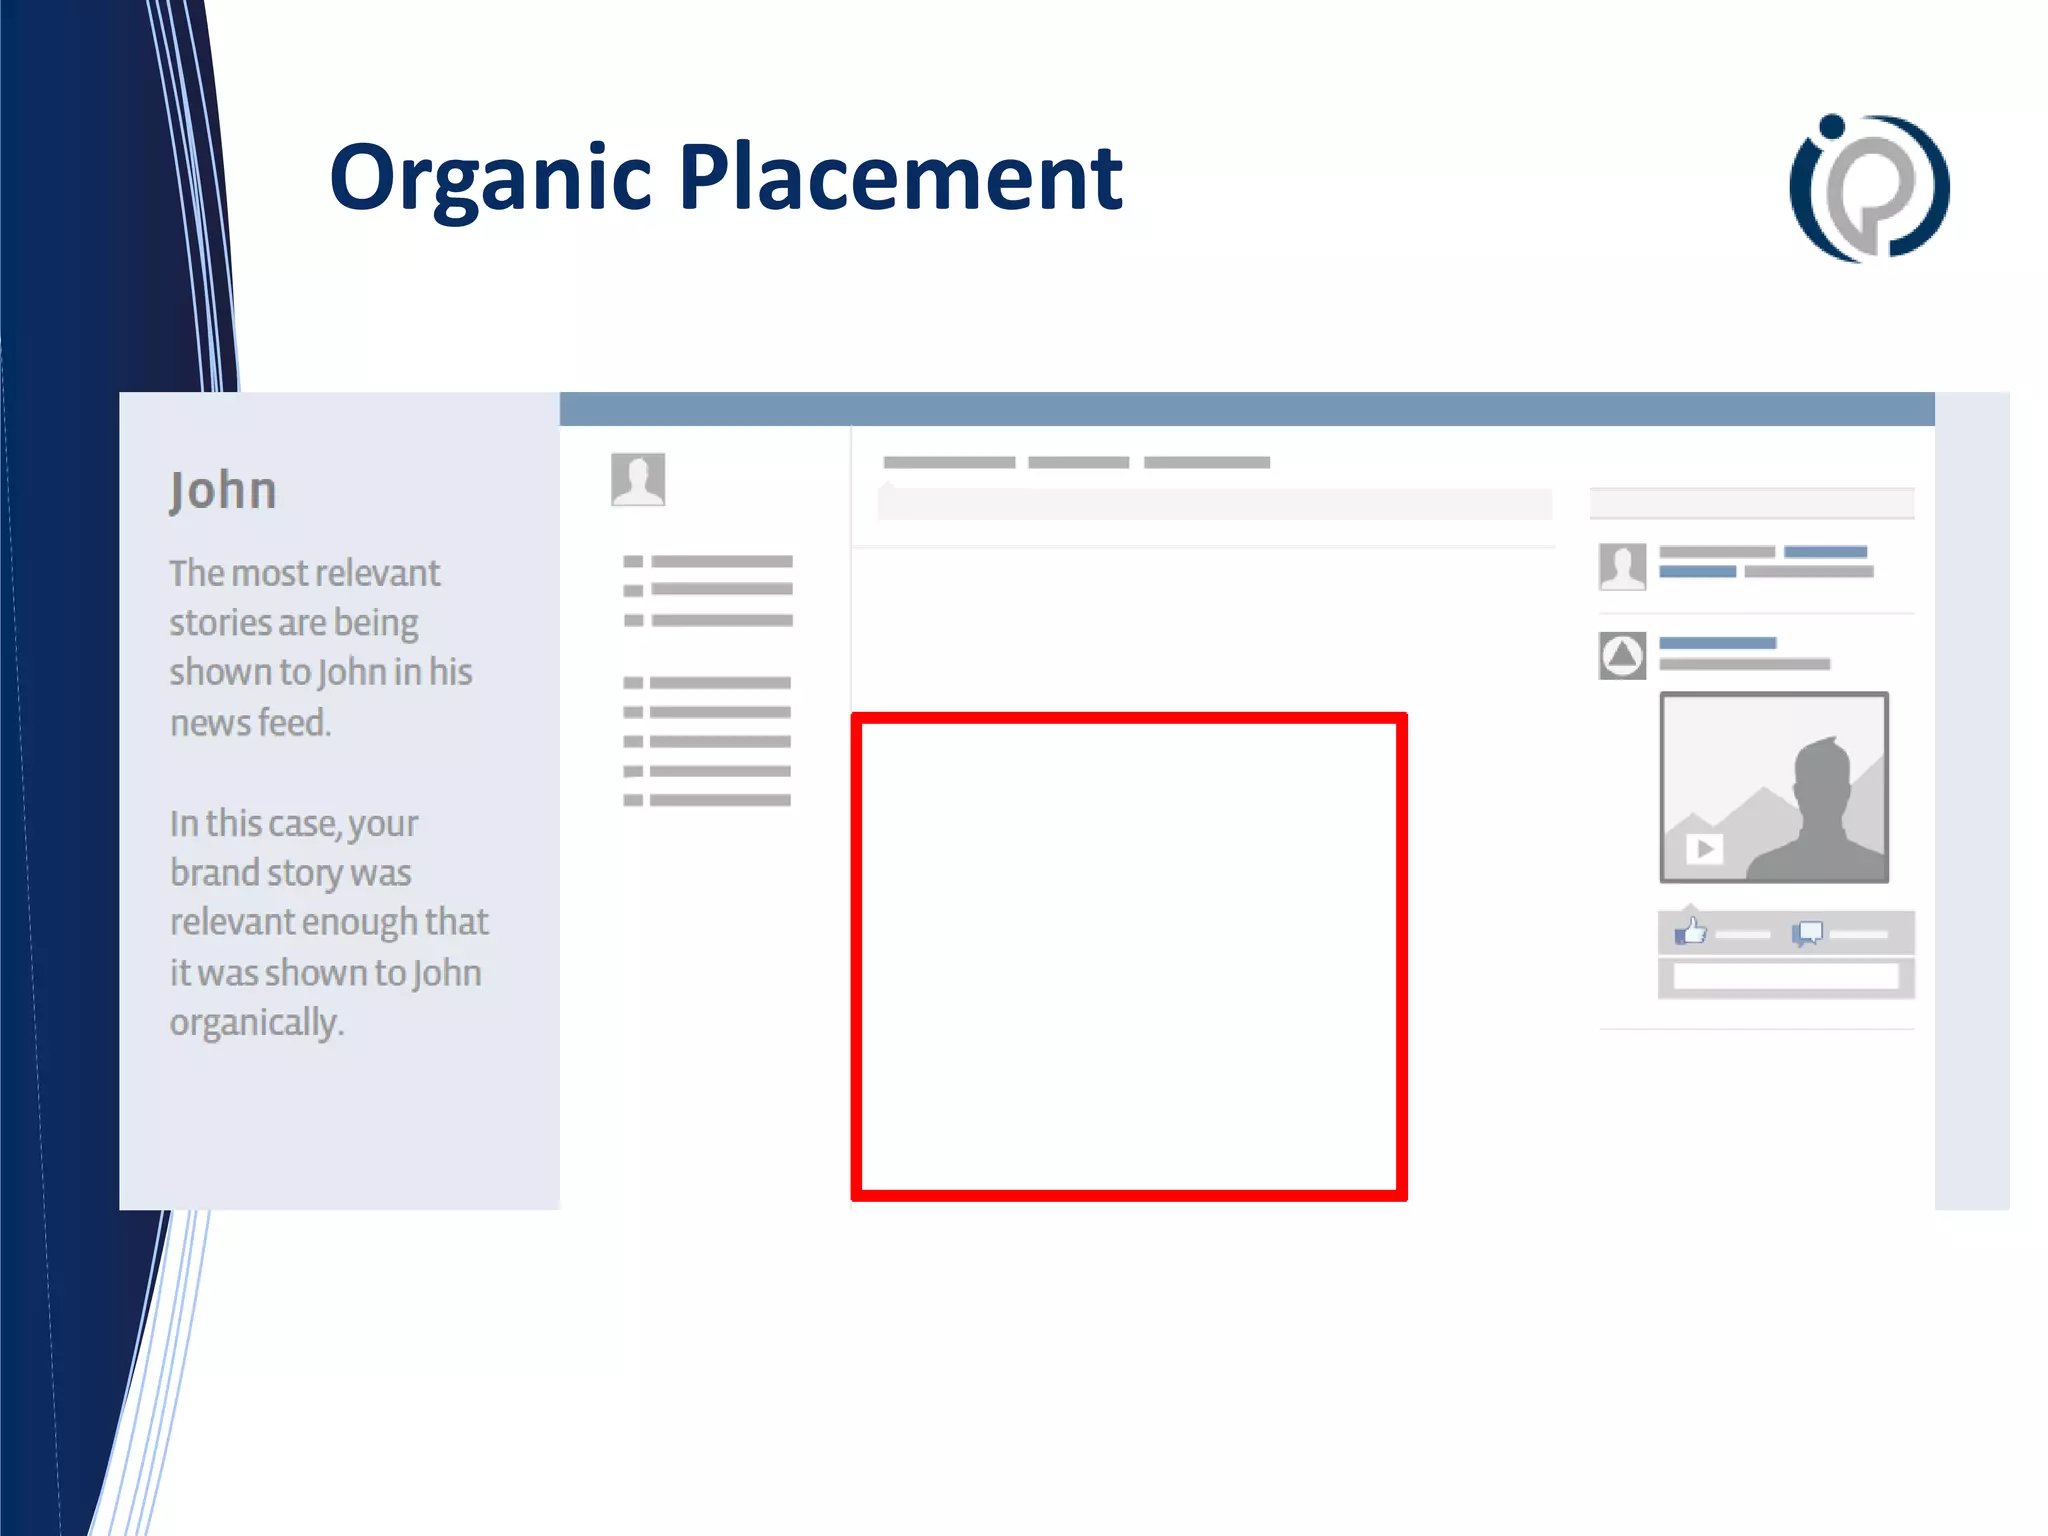Click the first story's user avatar
Viewport: 2048px width, 1536px height.
pos(1622,566)
